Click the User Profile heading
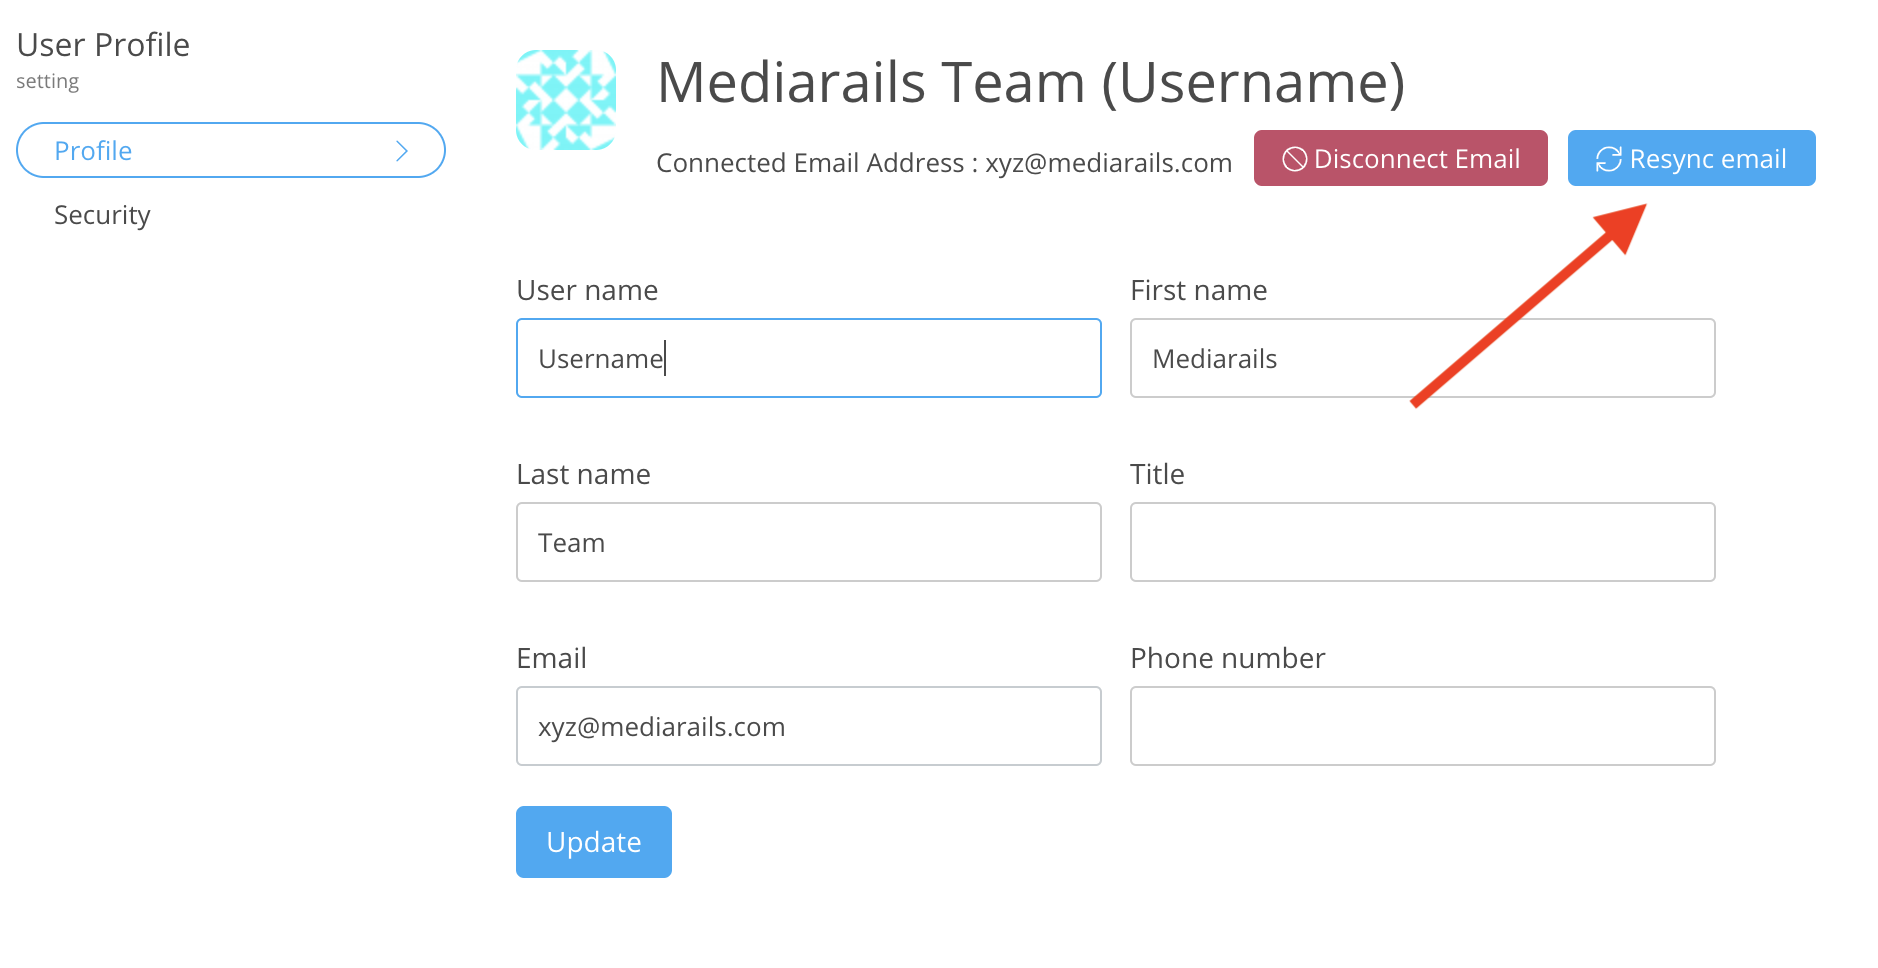1878x968 pixels. [x=103, y=45]
